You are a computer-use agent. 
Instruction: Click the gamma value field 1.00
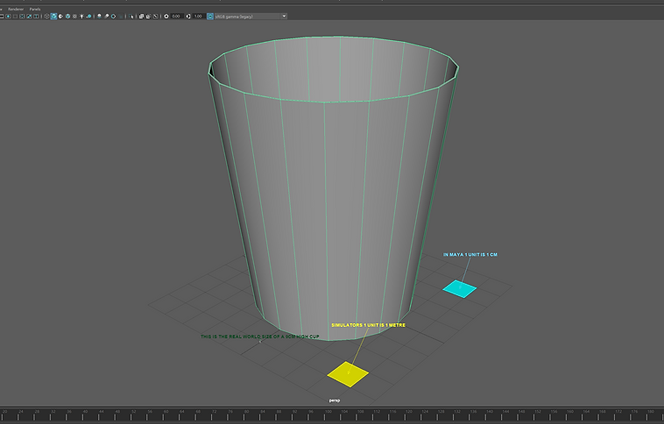[x=198, y=16]
